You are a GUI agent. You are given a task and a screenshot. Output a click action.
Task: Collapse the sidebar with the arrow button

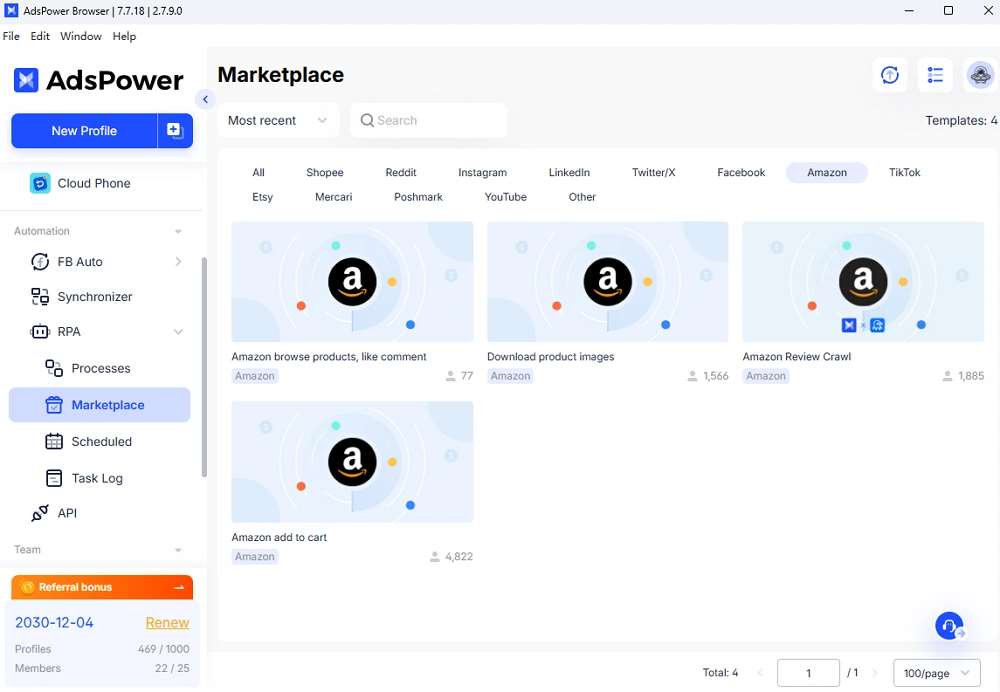[205, 99]
